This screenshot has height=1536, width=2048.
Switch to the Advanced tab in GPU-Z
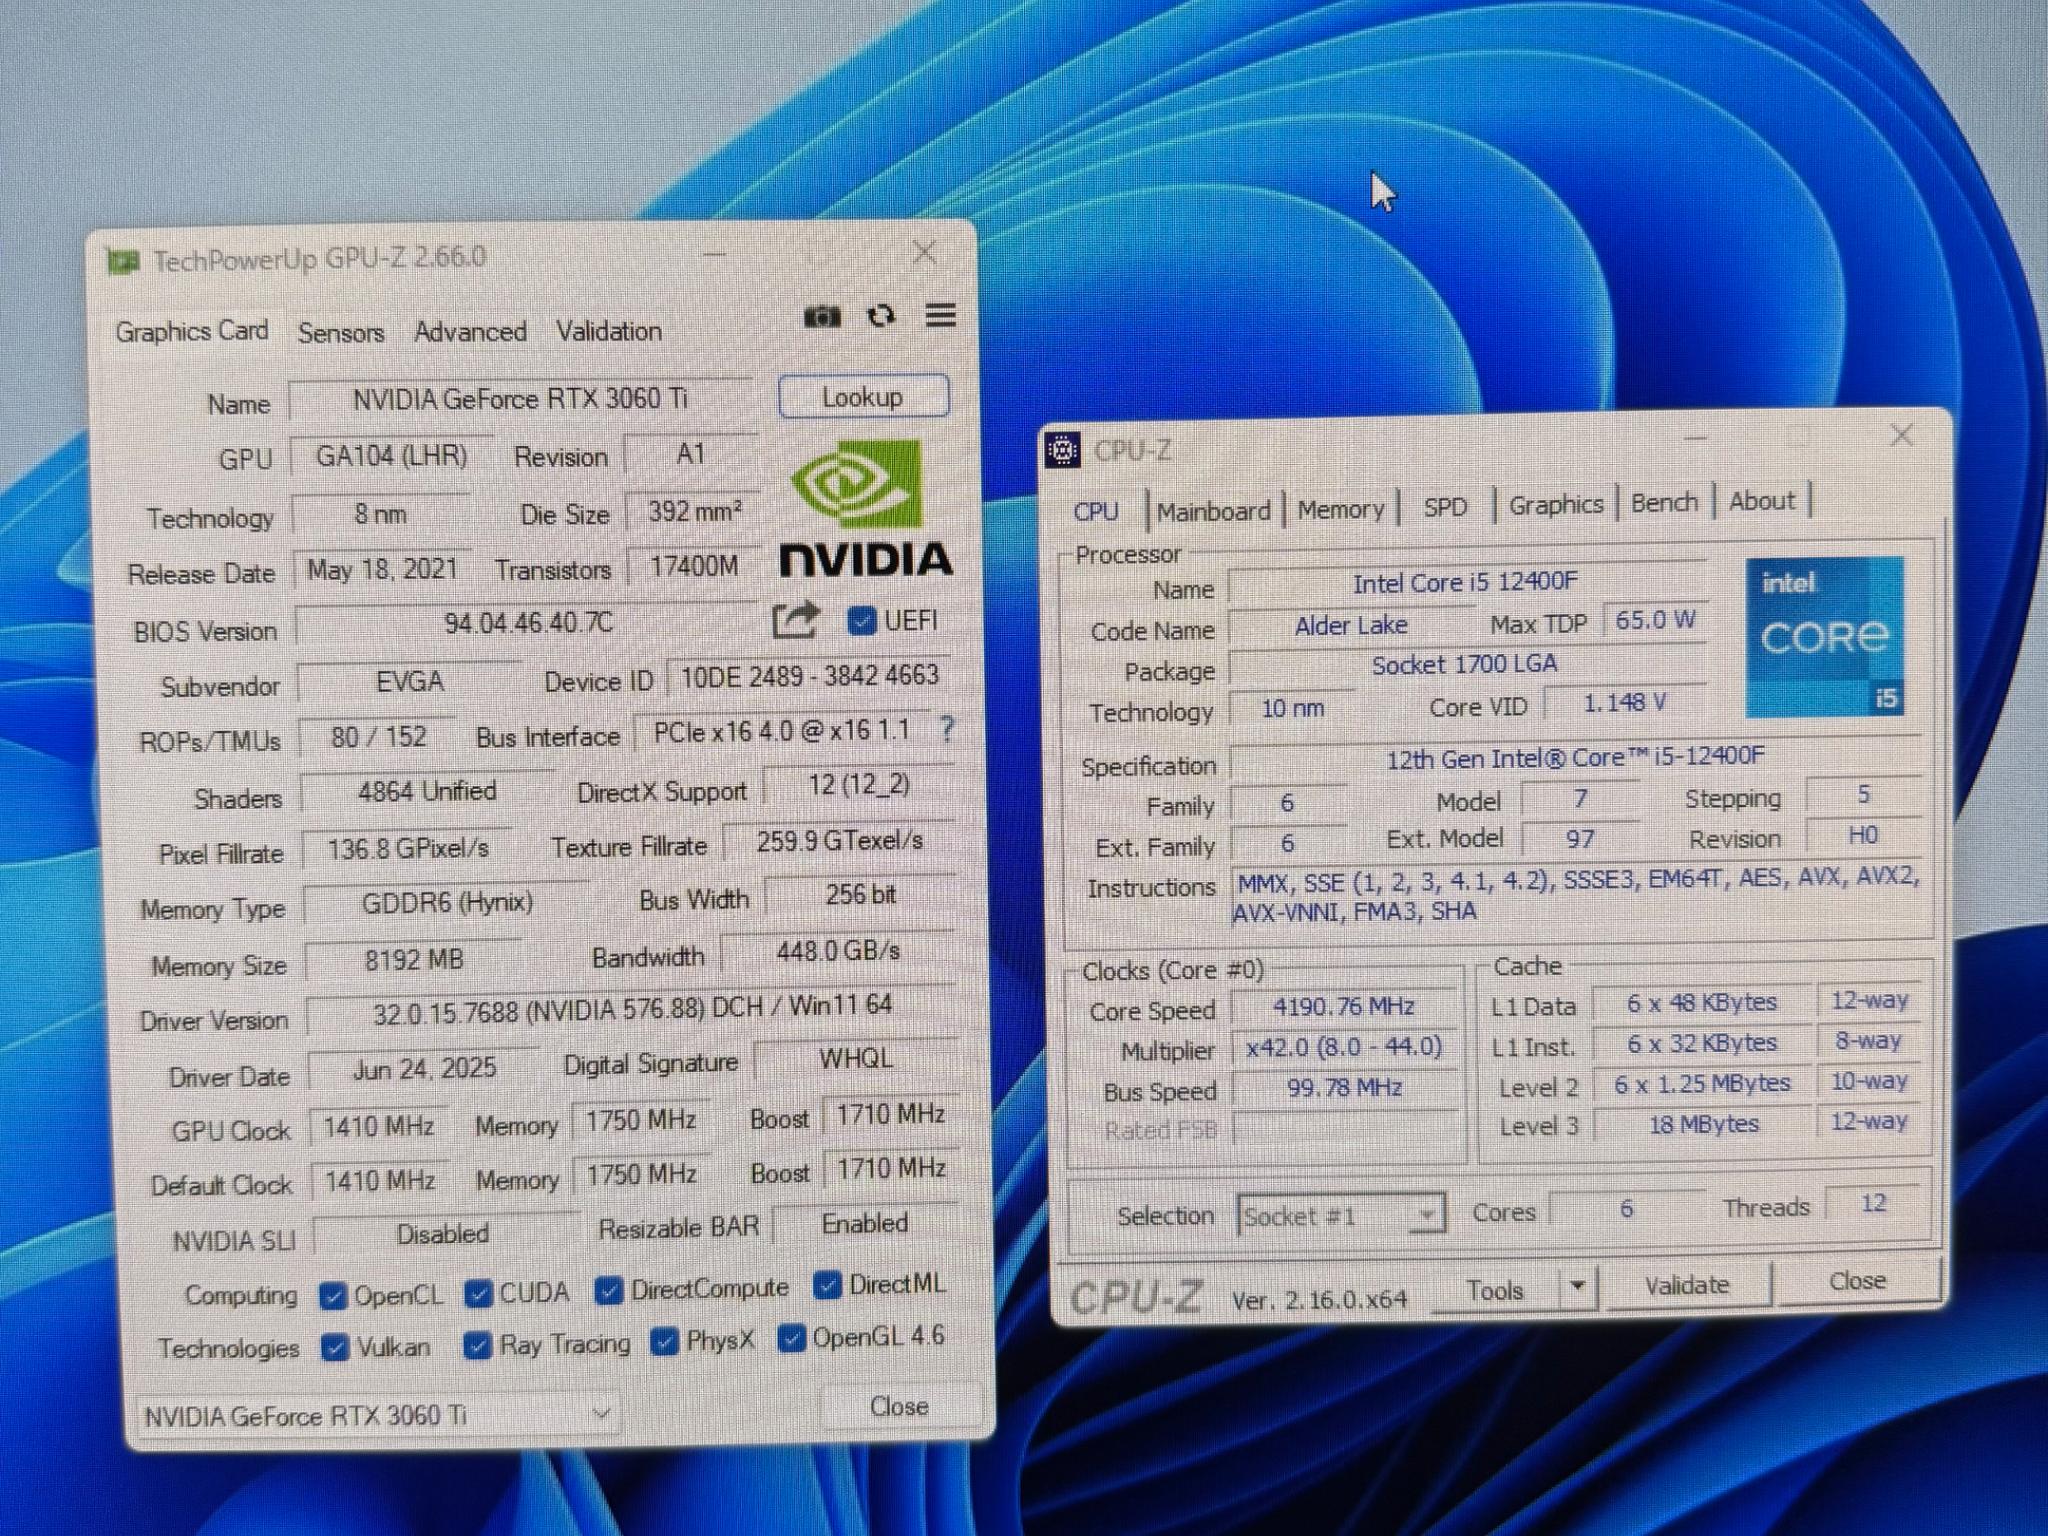[470, 331]
